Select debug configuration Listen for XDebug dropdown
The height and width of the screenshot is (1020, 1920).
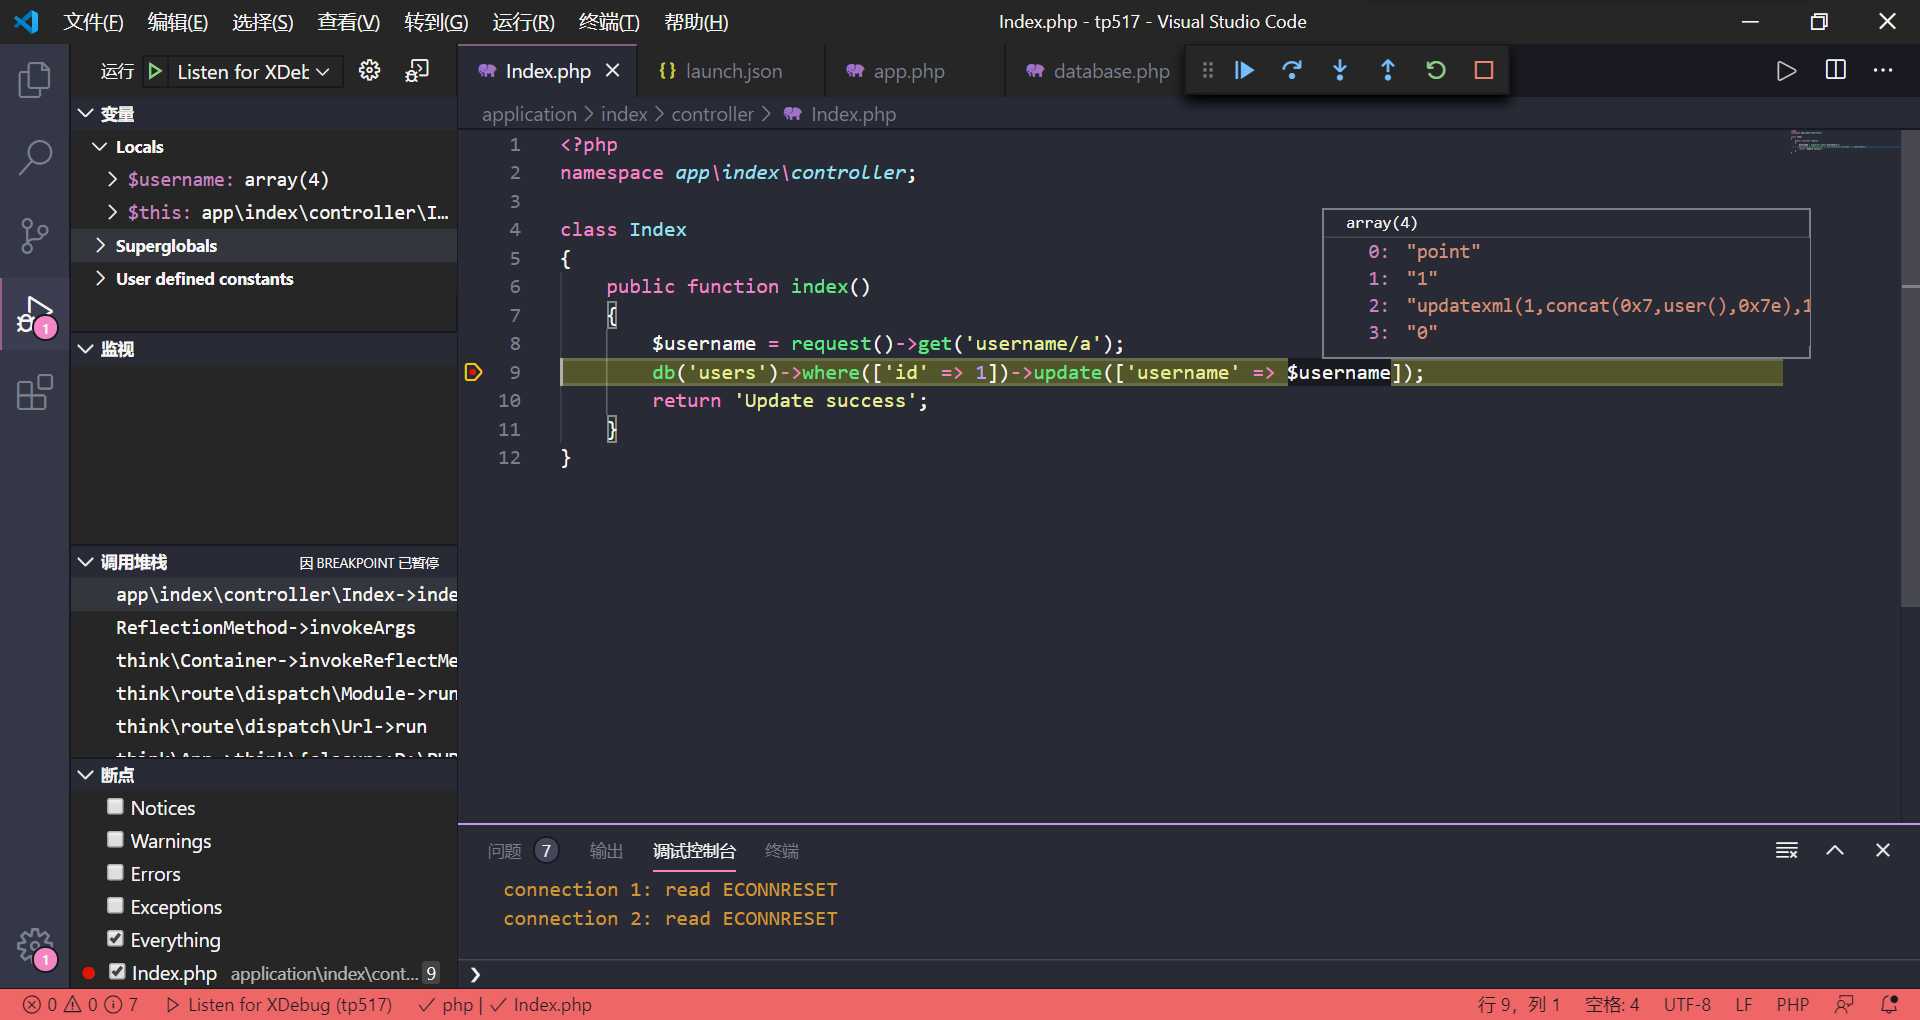tap(253, 71)
